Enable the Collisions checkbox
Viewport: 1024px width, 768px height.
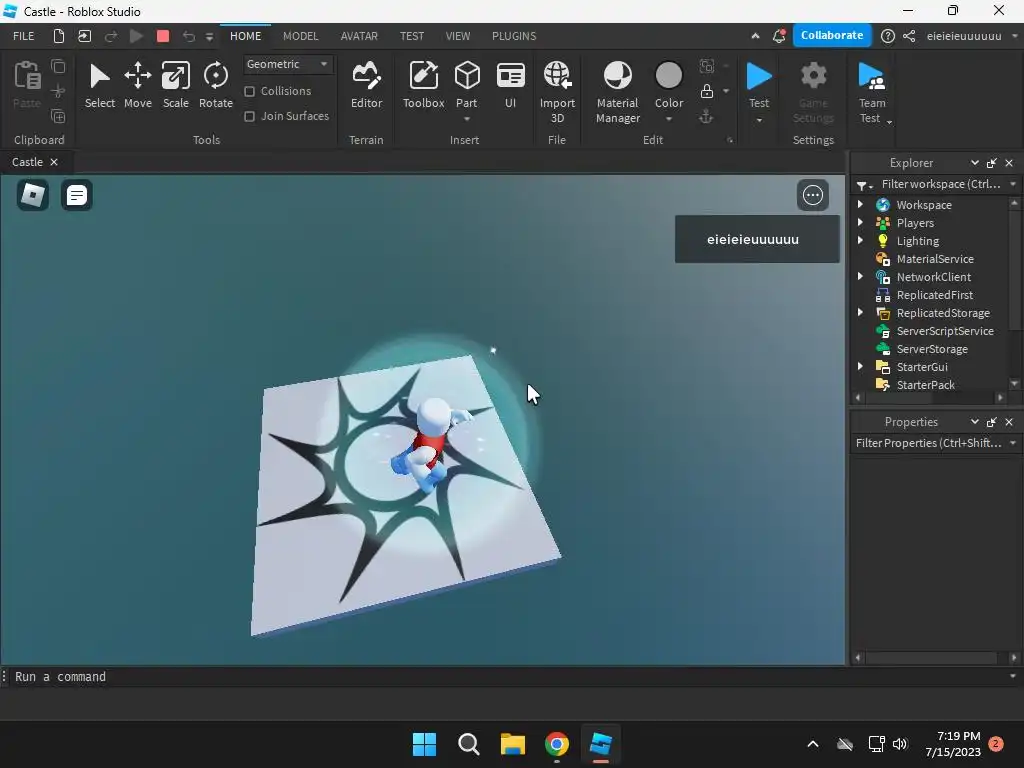point(249,91)
